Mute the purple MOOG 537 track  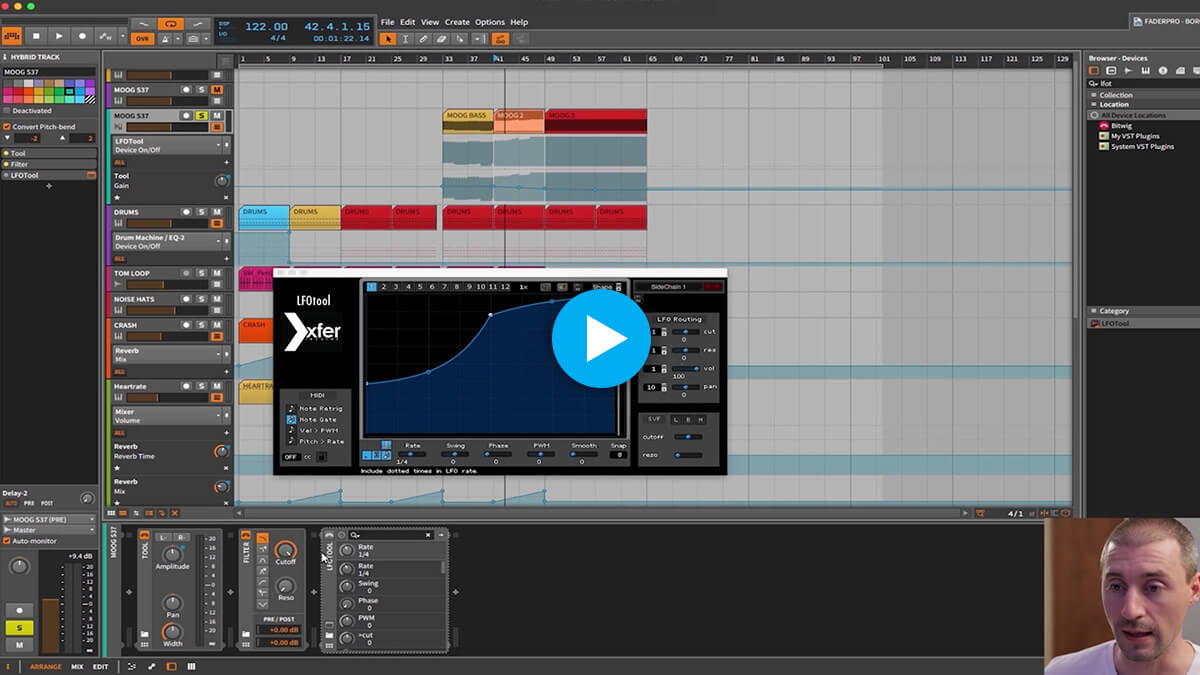click(x=217, y=90)
